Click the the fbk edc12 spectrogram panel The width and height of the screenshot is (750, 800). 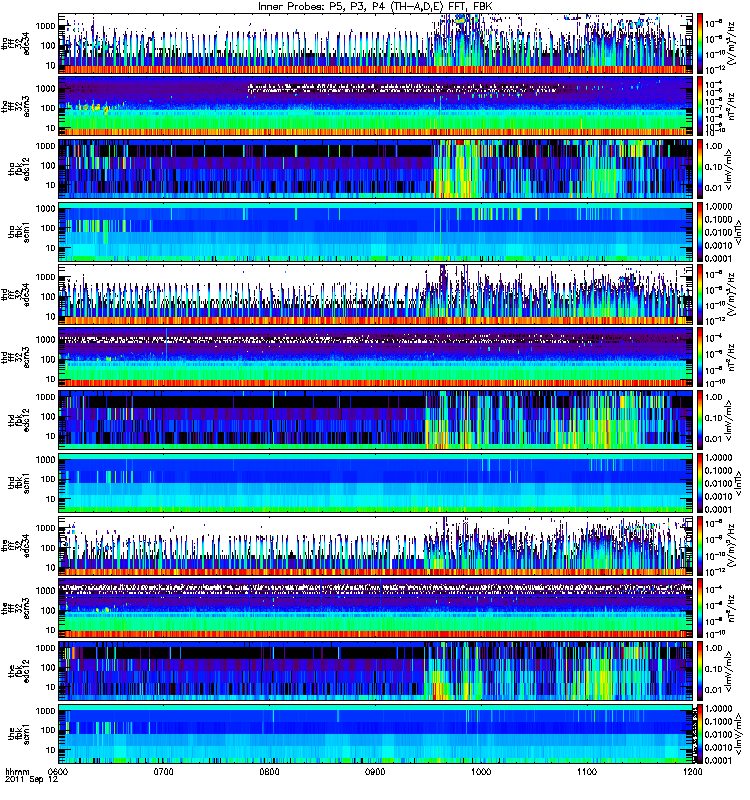376,671
